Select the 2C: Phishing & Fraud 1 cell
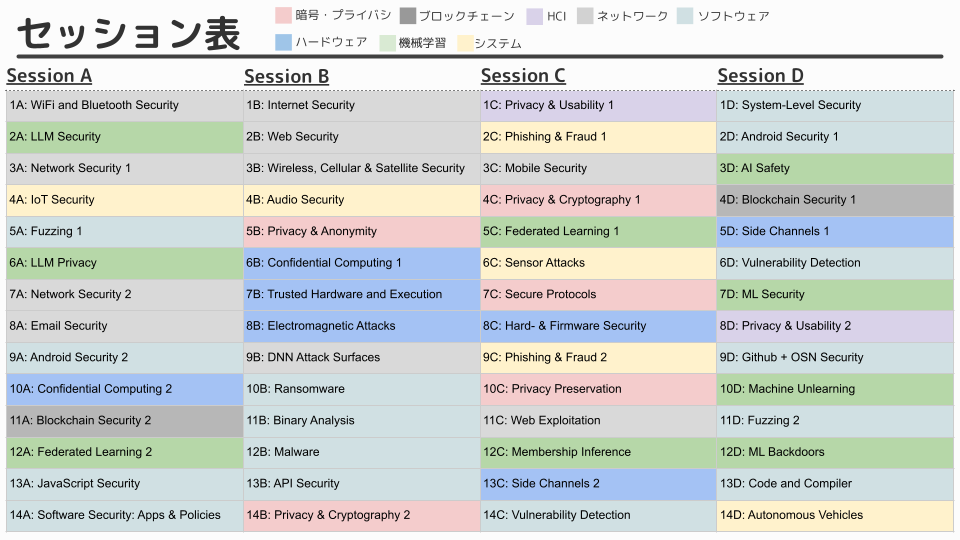The height and width of the screenshot is (540, 960). tap(599, 137)
